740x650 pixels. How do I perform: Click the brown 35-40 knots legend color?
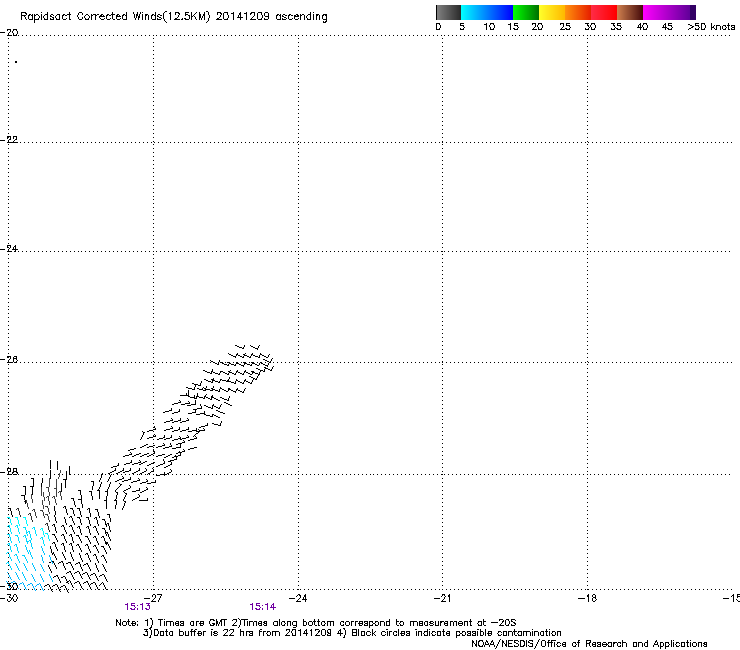tap(630, 12)
